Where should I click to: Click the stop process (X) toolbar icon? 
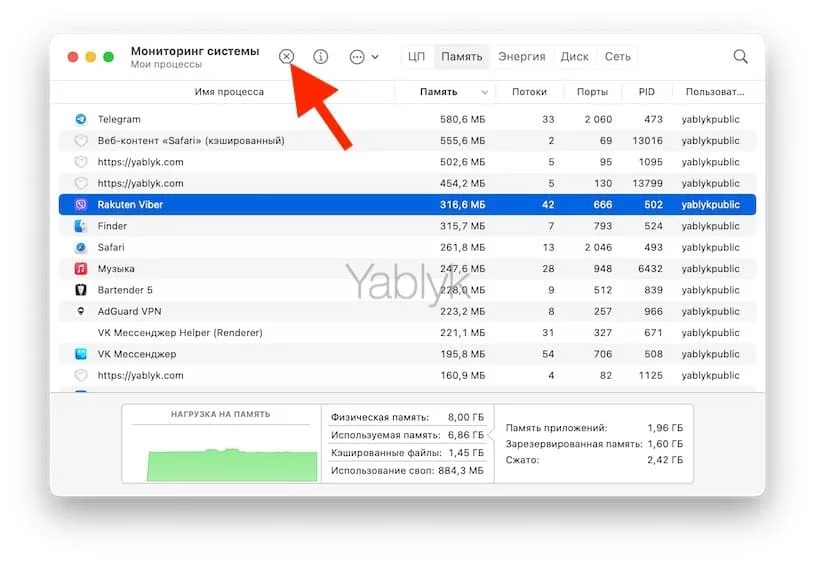click(287, 57)
